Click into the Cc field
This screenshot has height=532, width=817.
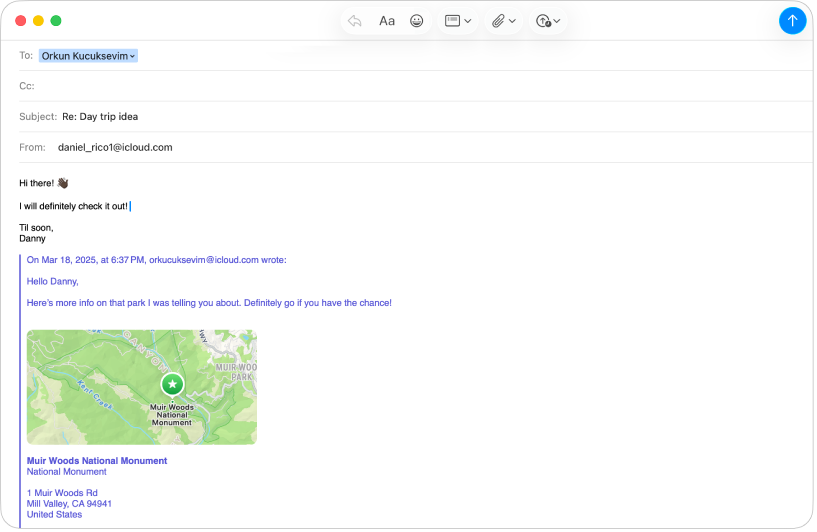click(x=417, y=86)
